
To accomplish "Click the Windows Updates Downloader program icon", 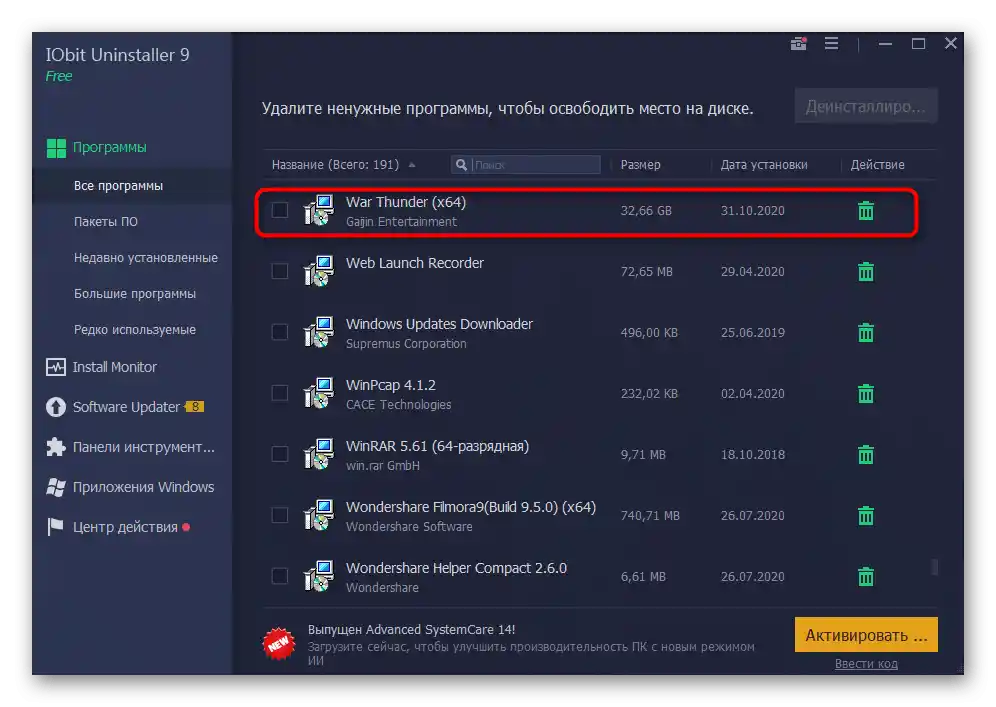I will 319,332.
